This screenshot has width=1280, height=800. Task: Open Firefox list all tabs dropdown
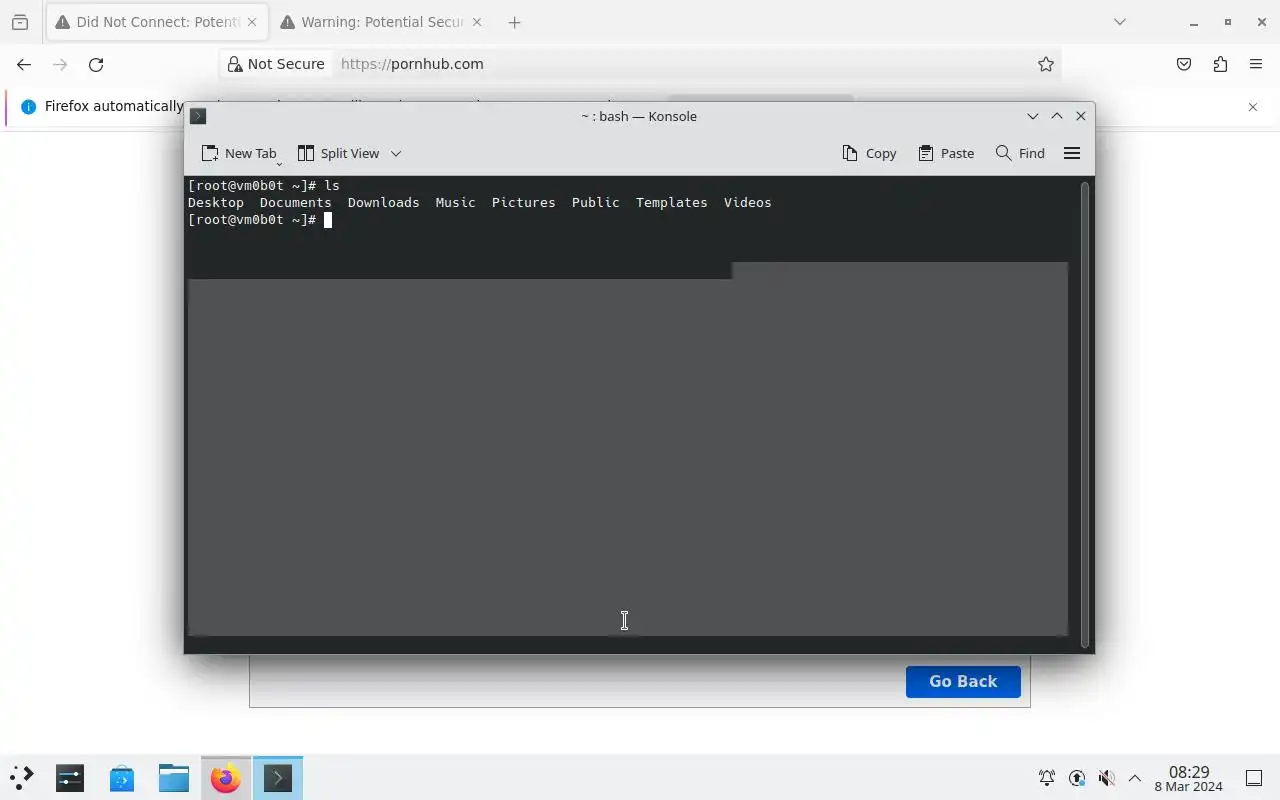tap(1120, 22)
